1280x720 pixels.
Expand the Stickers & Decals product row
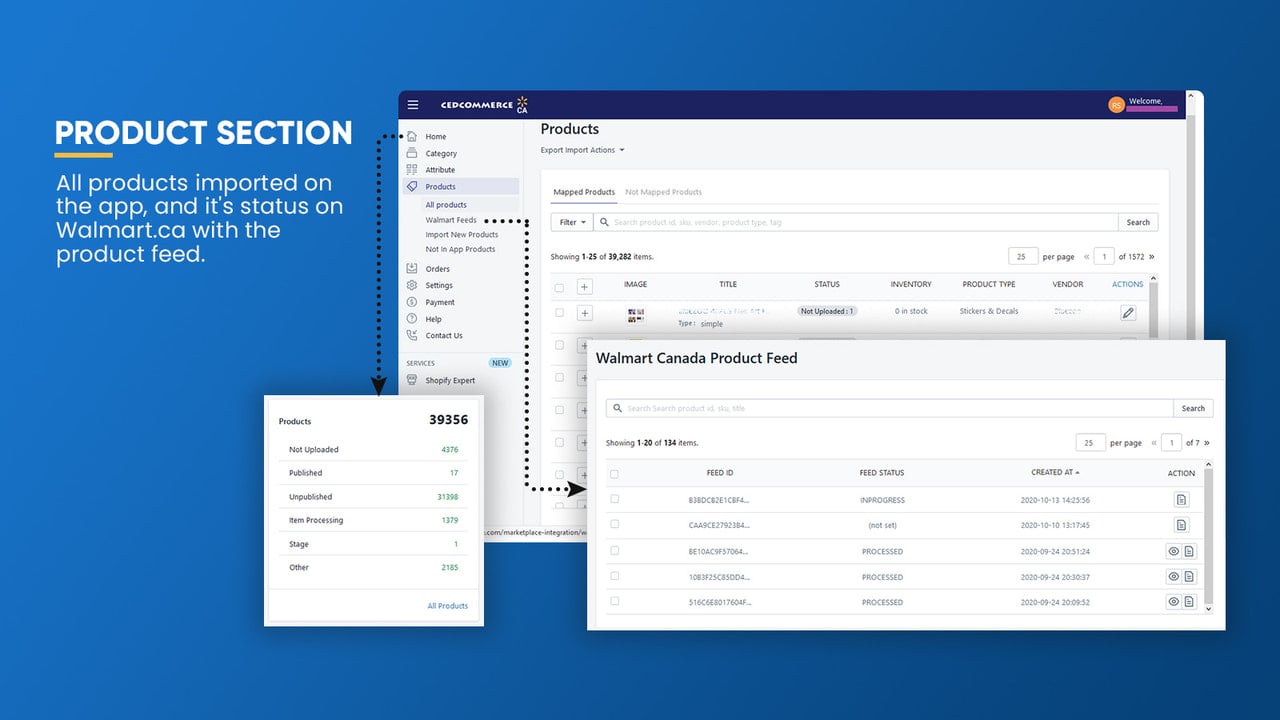(585, 313)
